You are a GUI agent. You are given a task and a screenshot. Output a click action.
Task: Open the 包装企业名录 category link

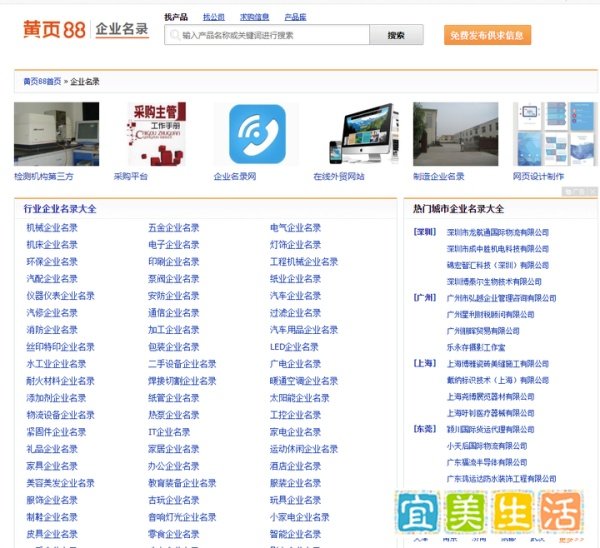pyautogui.click(x=174, y=347)
